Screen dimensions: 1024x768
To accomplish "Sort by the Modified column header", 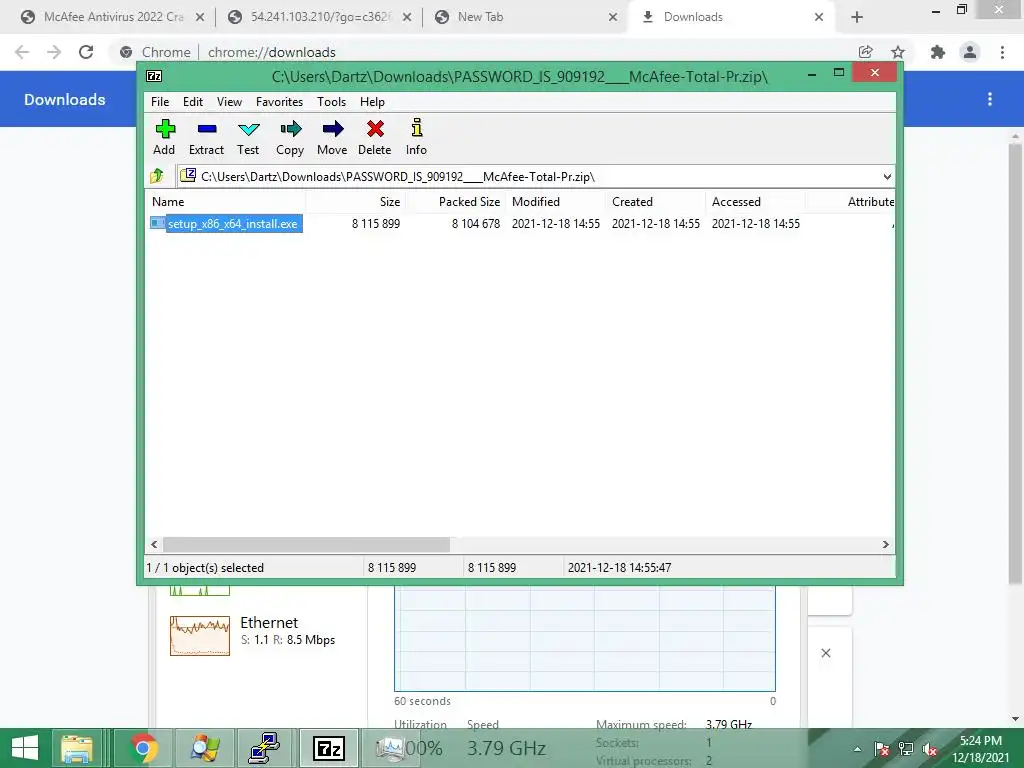I will 556,202.
